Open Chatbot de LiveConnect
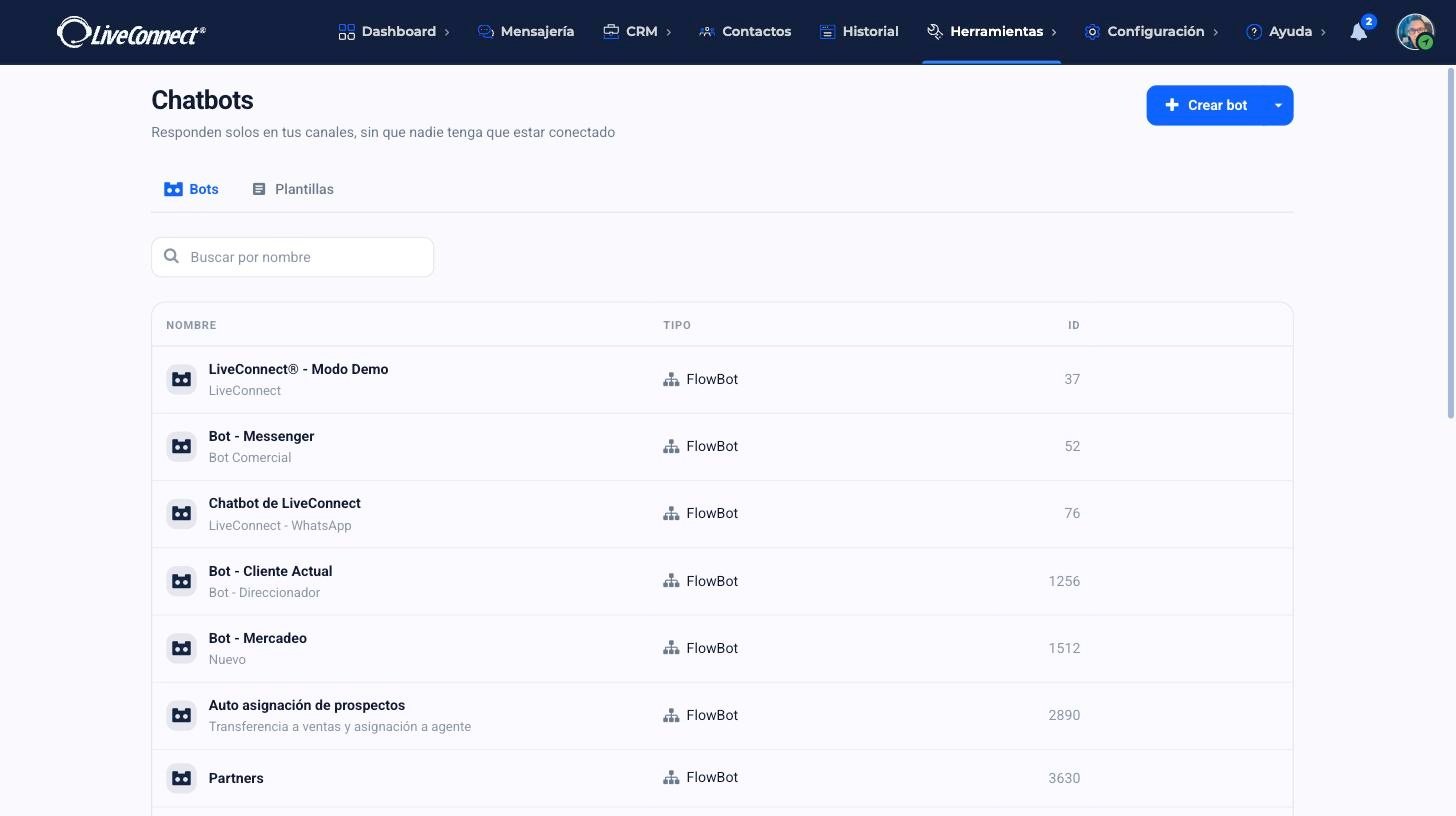1456x816 pixels. (284, 503)
